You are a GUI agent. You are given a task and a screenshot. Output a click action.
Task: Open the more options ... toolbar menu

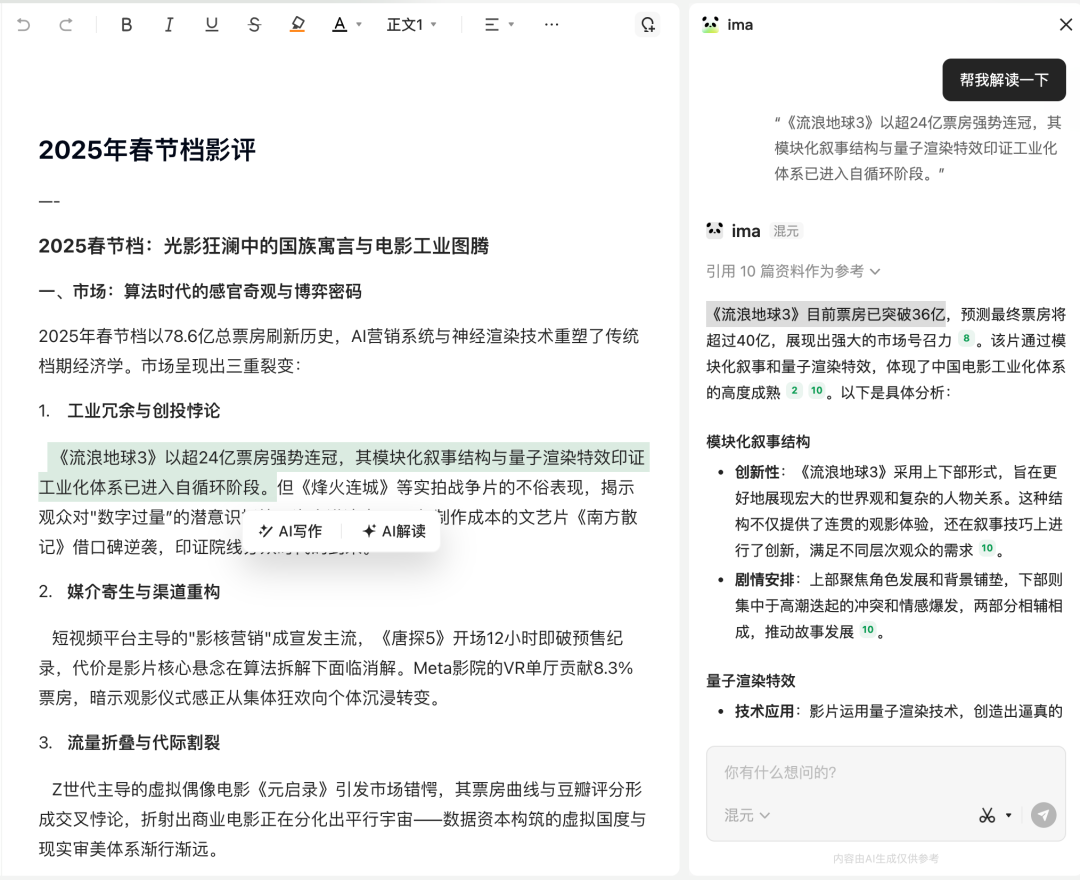(551, 24)
